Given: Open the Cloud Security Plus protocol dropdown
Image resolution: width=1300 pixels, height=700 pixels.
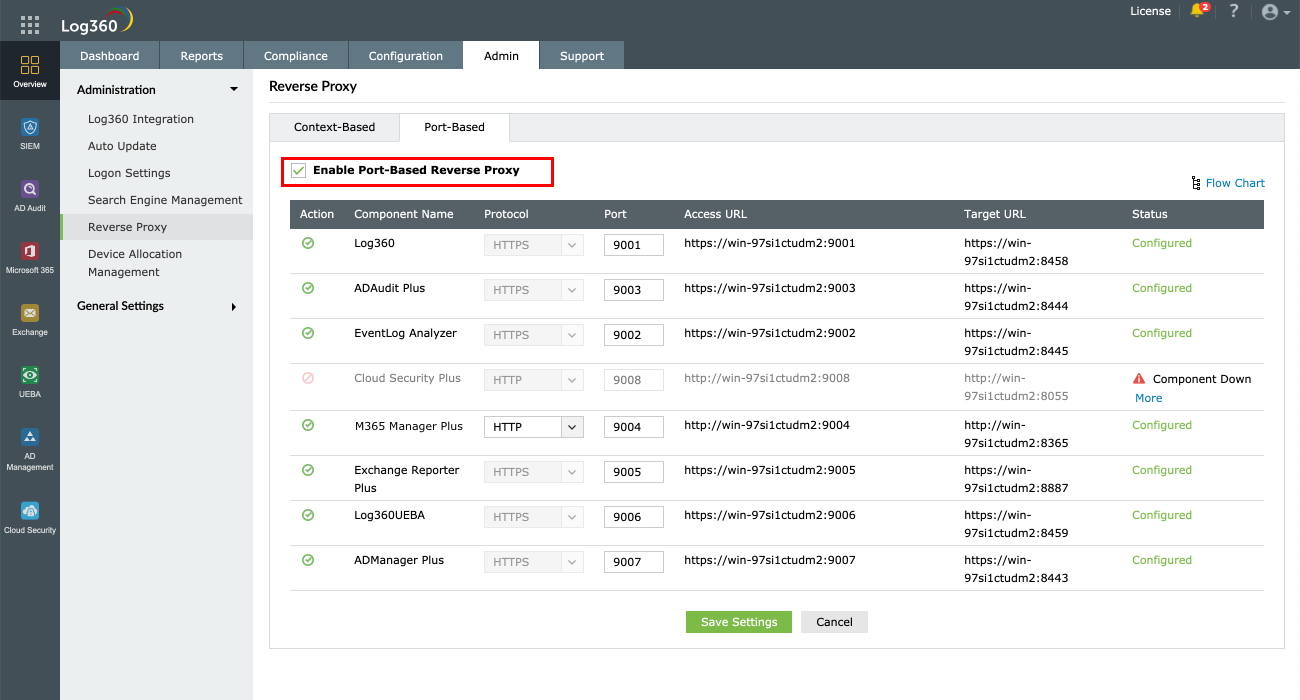Looking at the screenshot, I should [533, 380].
